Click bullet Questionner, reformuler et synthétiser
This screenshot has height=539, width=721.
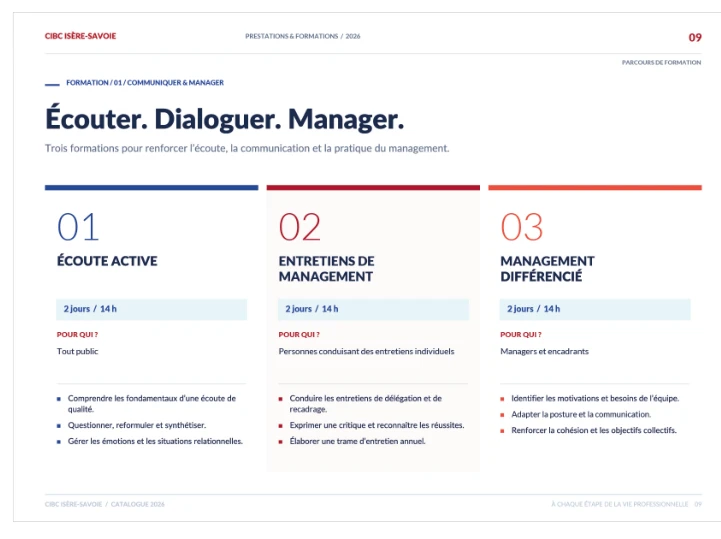point(137,425)
